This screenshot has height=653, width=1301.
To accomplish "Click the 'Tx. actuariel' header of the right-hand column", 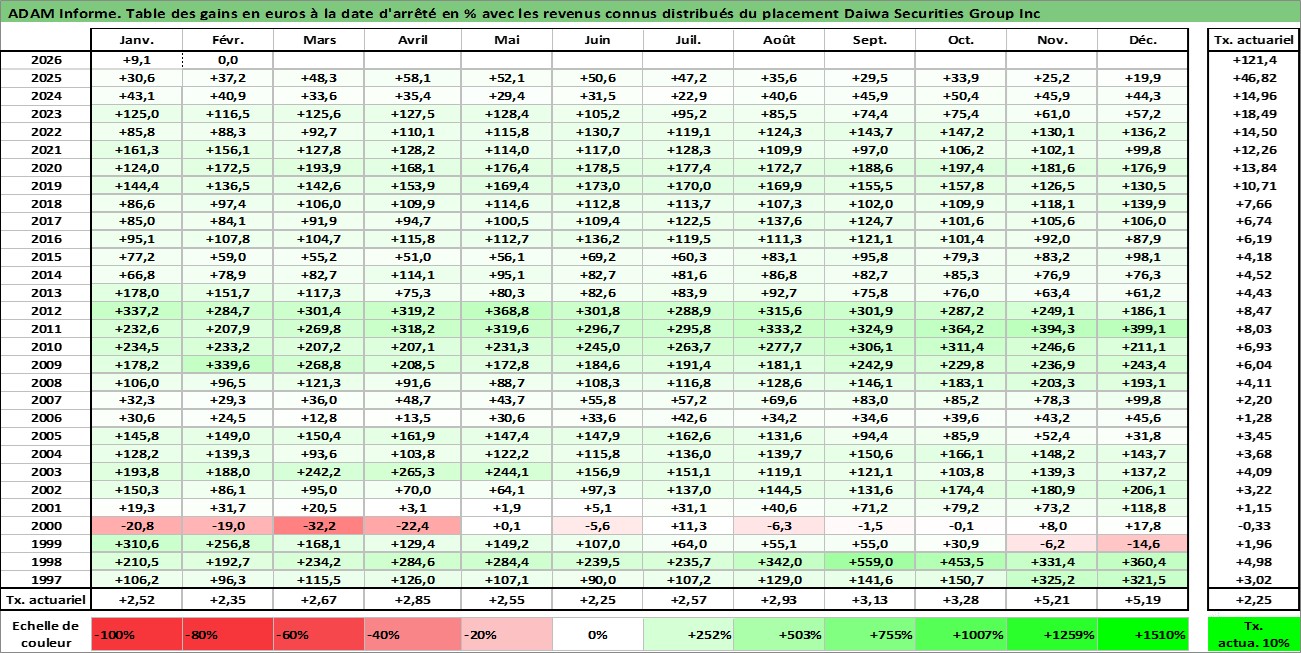I will (x=1253, y=40).
